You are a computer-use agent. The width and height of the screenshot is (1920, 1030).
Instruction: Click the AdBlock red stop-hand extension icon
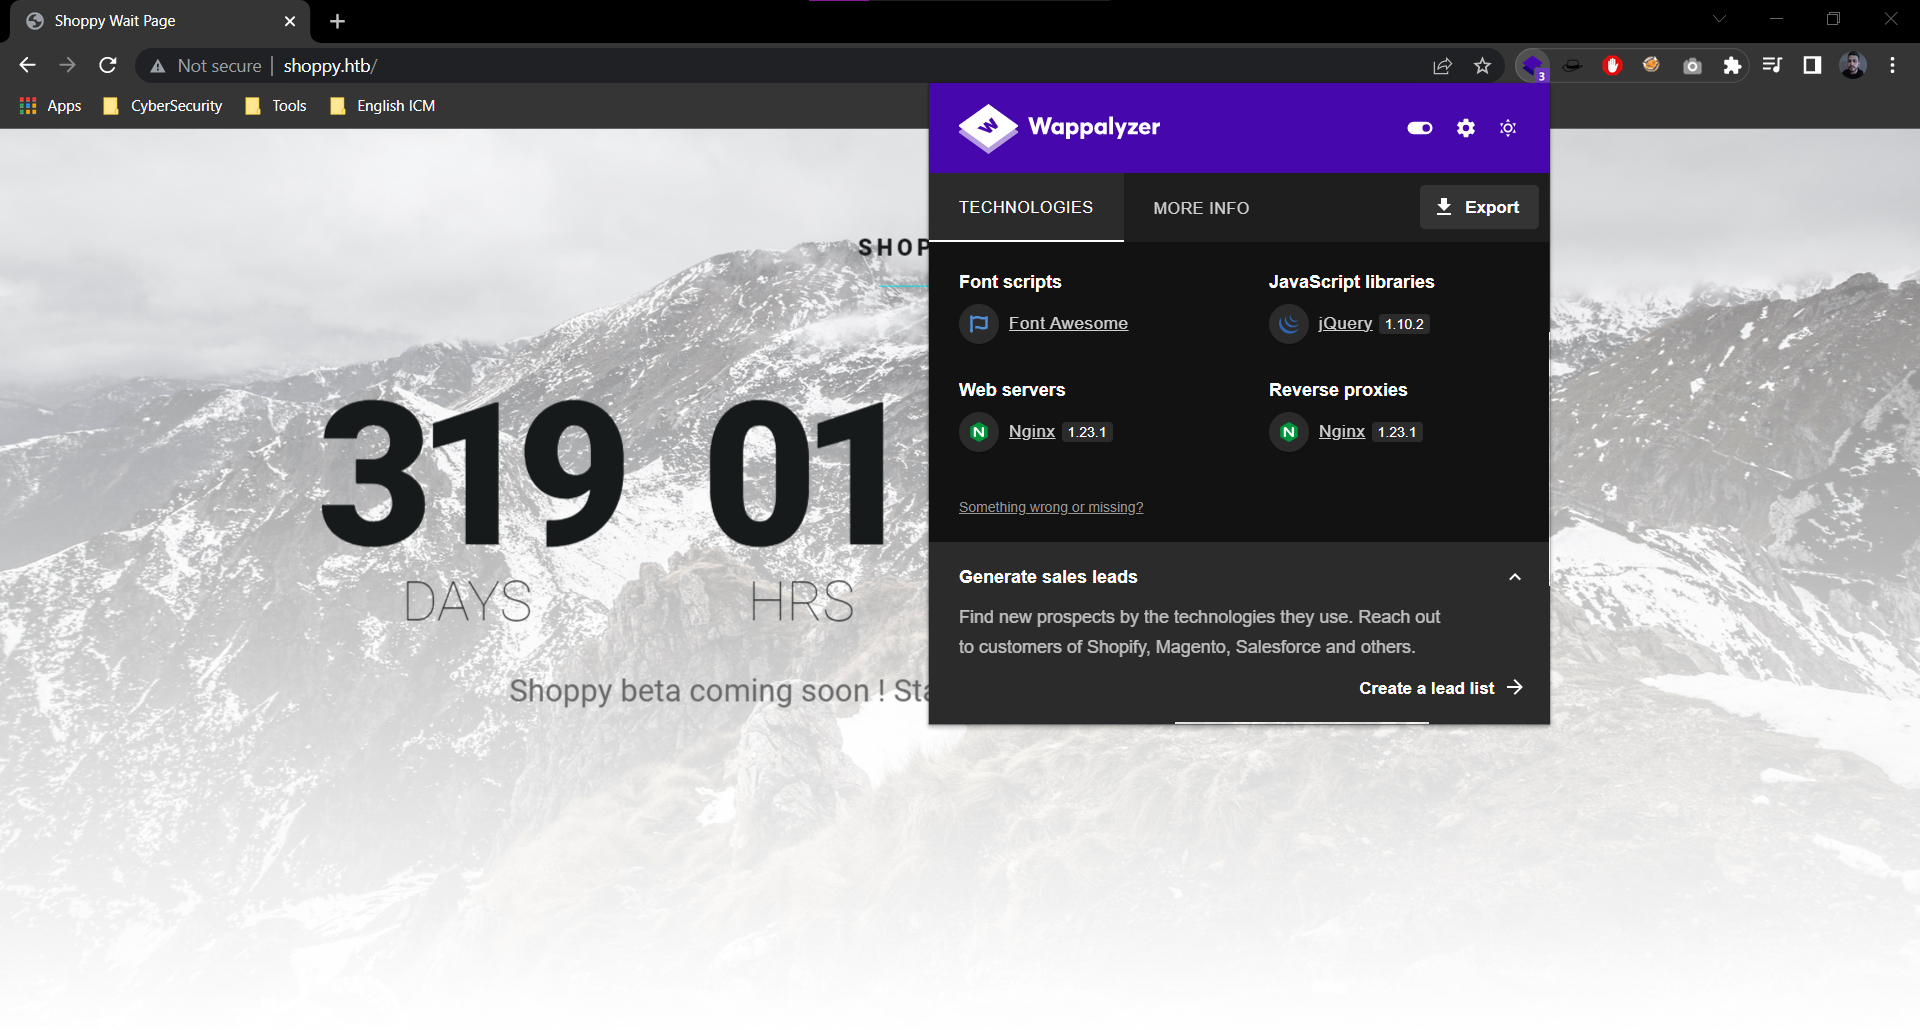tap(1612, 66)
